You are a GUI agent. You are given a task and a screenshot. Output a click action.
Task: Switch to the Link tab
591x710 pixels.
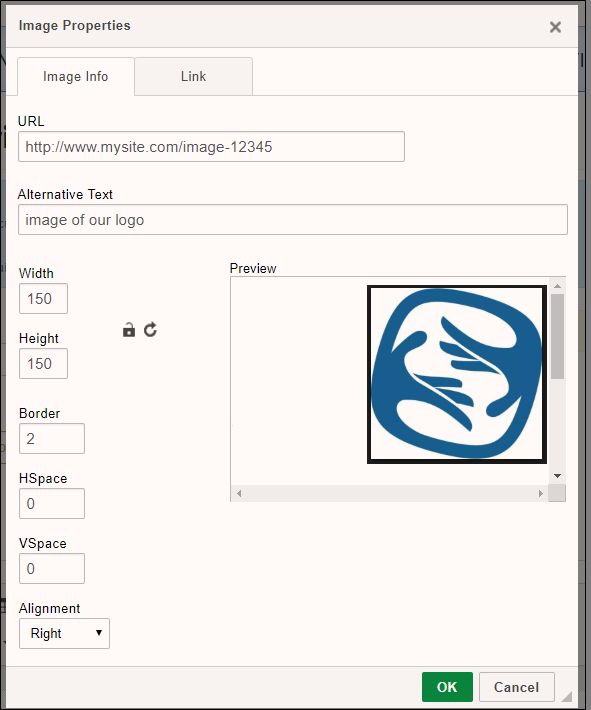(193, 76)
